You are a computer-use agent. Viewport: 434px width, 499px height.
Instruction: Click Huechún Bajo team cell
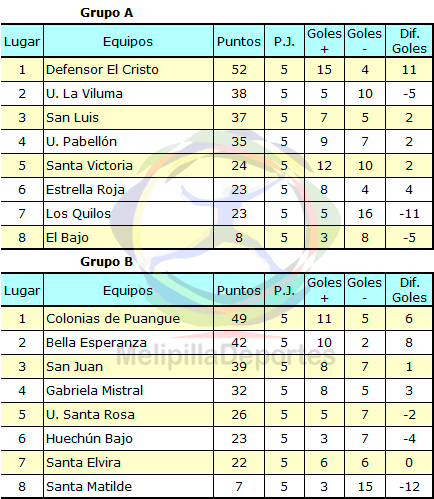click(x=128, y=438)
